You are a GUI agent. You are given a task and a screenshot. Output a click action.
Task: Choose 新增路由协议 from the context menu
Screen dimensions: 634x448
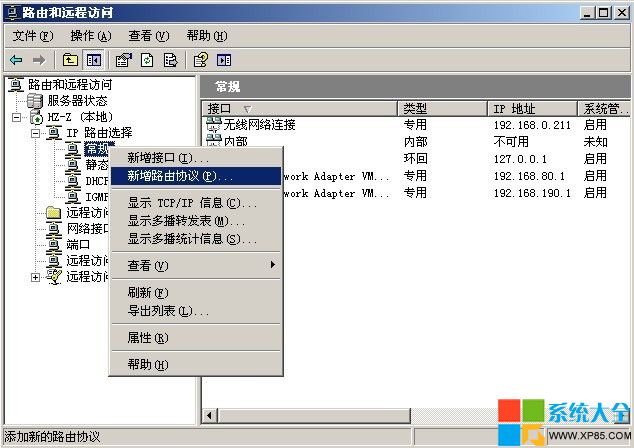point(179,176)
